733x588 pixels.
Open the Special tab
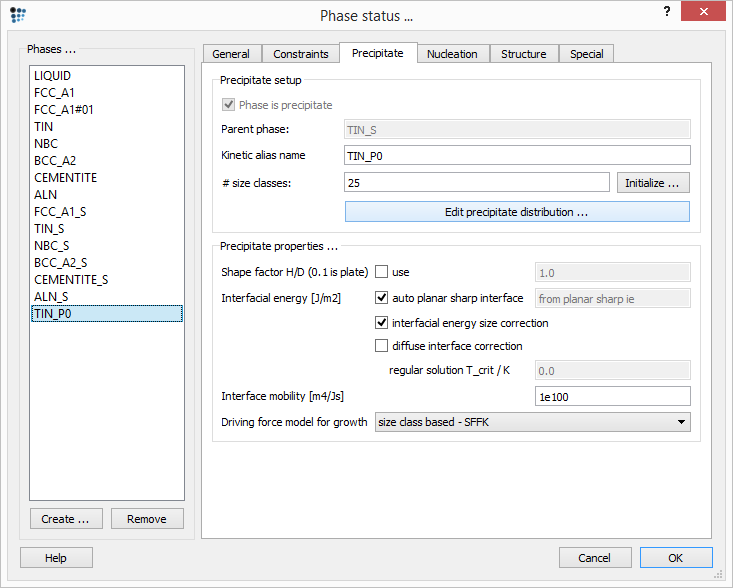click(x=586, y=54)
